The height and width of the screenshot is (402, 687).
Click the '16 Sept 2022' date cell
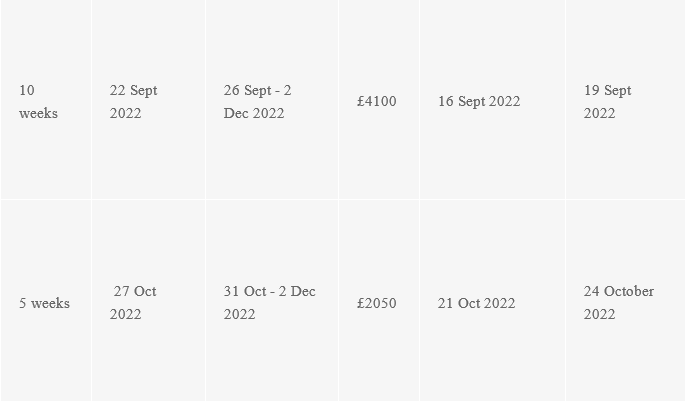coord(492,100)
